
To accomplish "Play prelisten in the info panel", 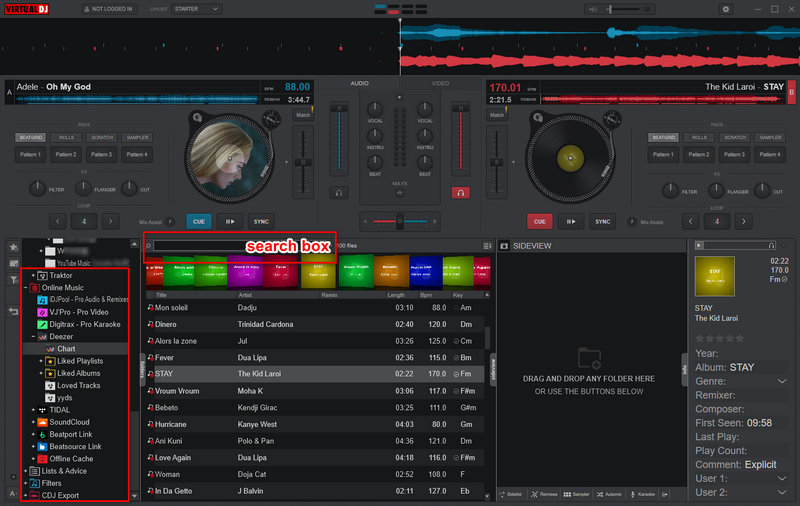I will (699, 245).
